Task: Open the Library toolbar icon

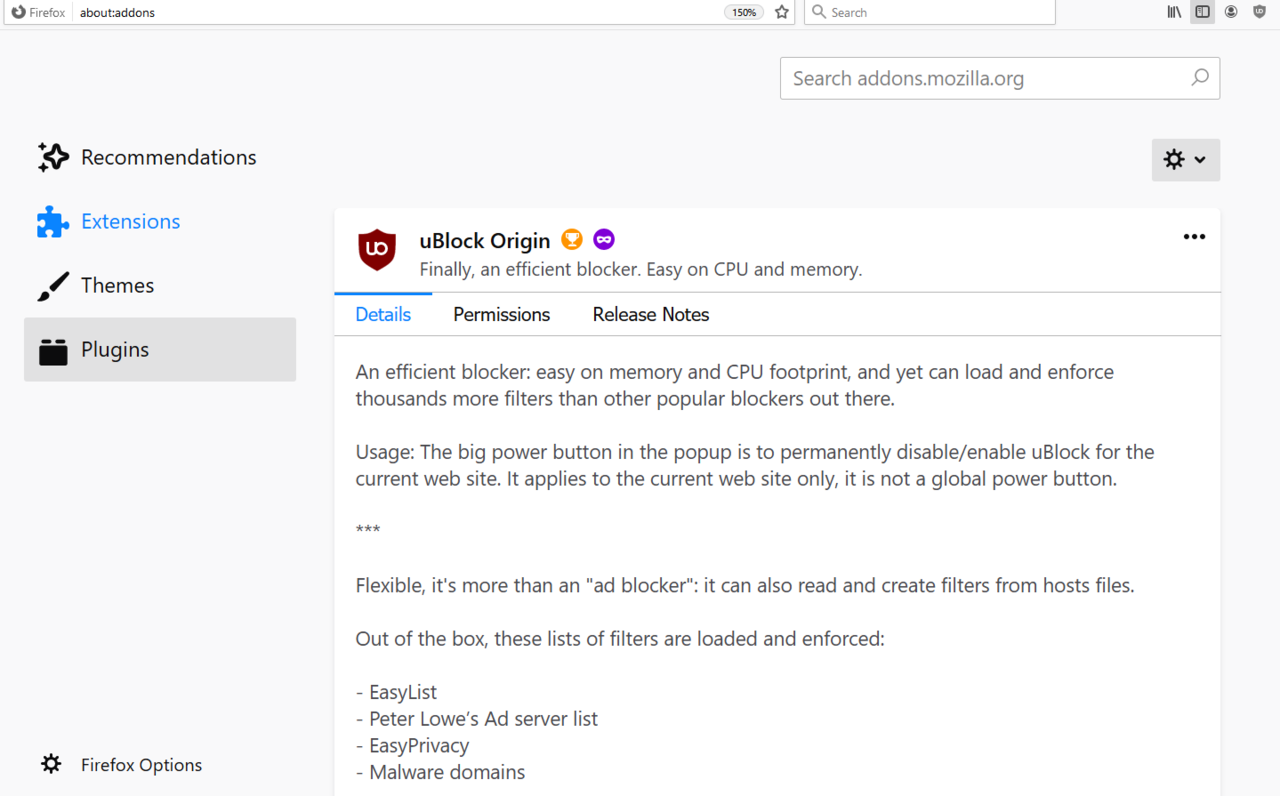Action: (x=1174, y=12)
